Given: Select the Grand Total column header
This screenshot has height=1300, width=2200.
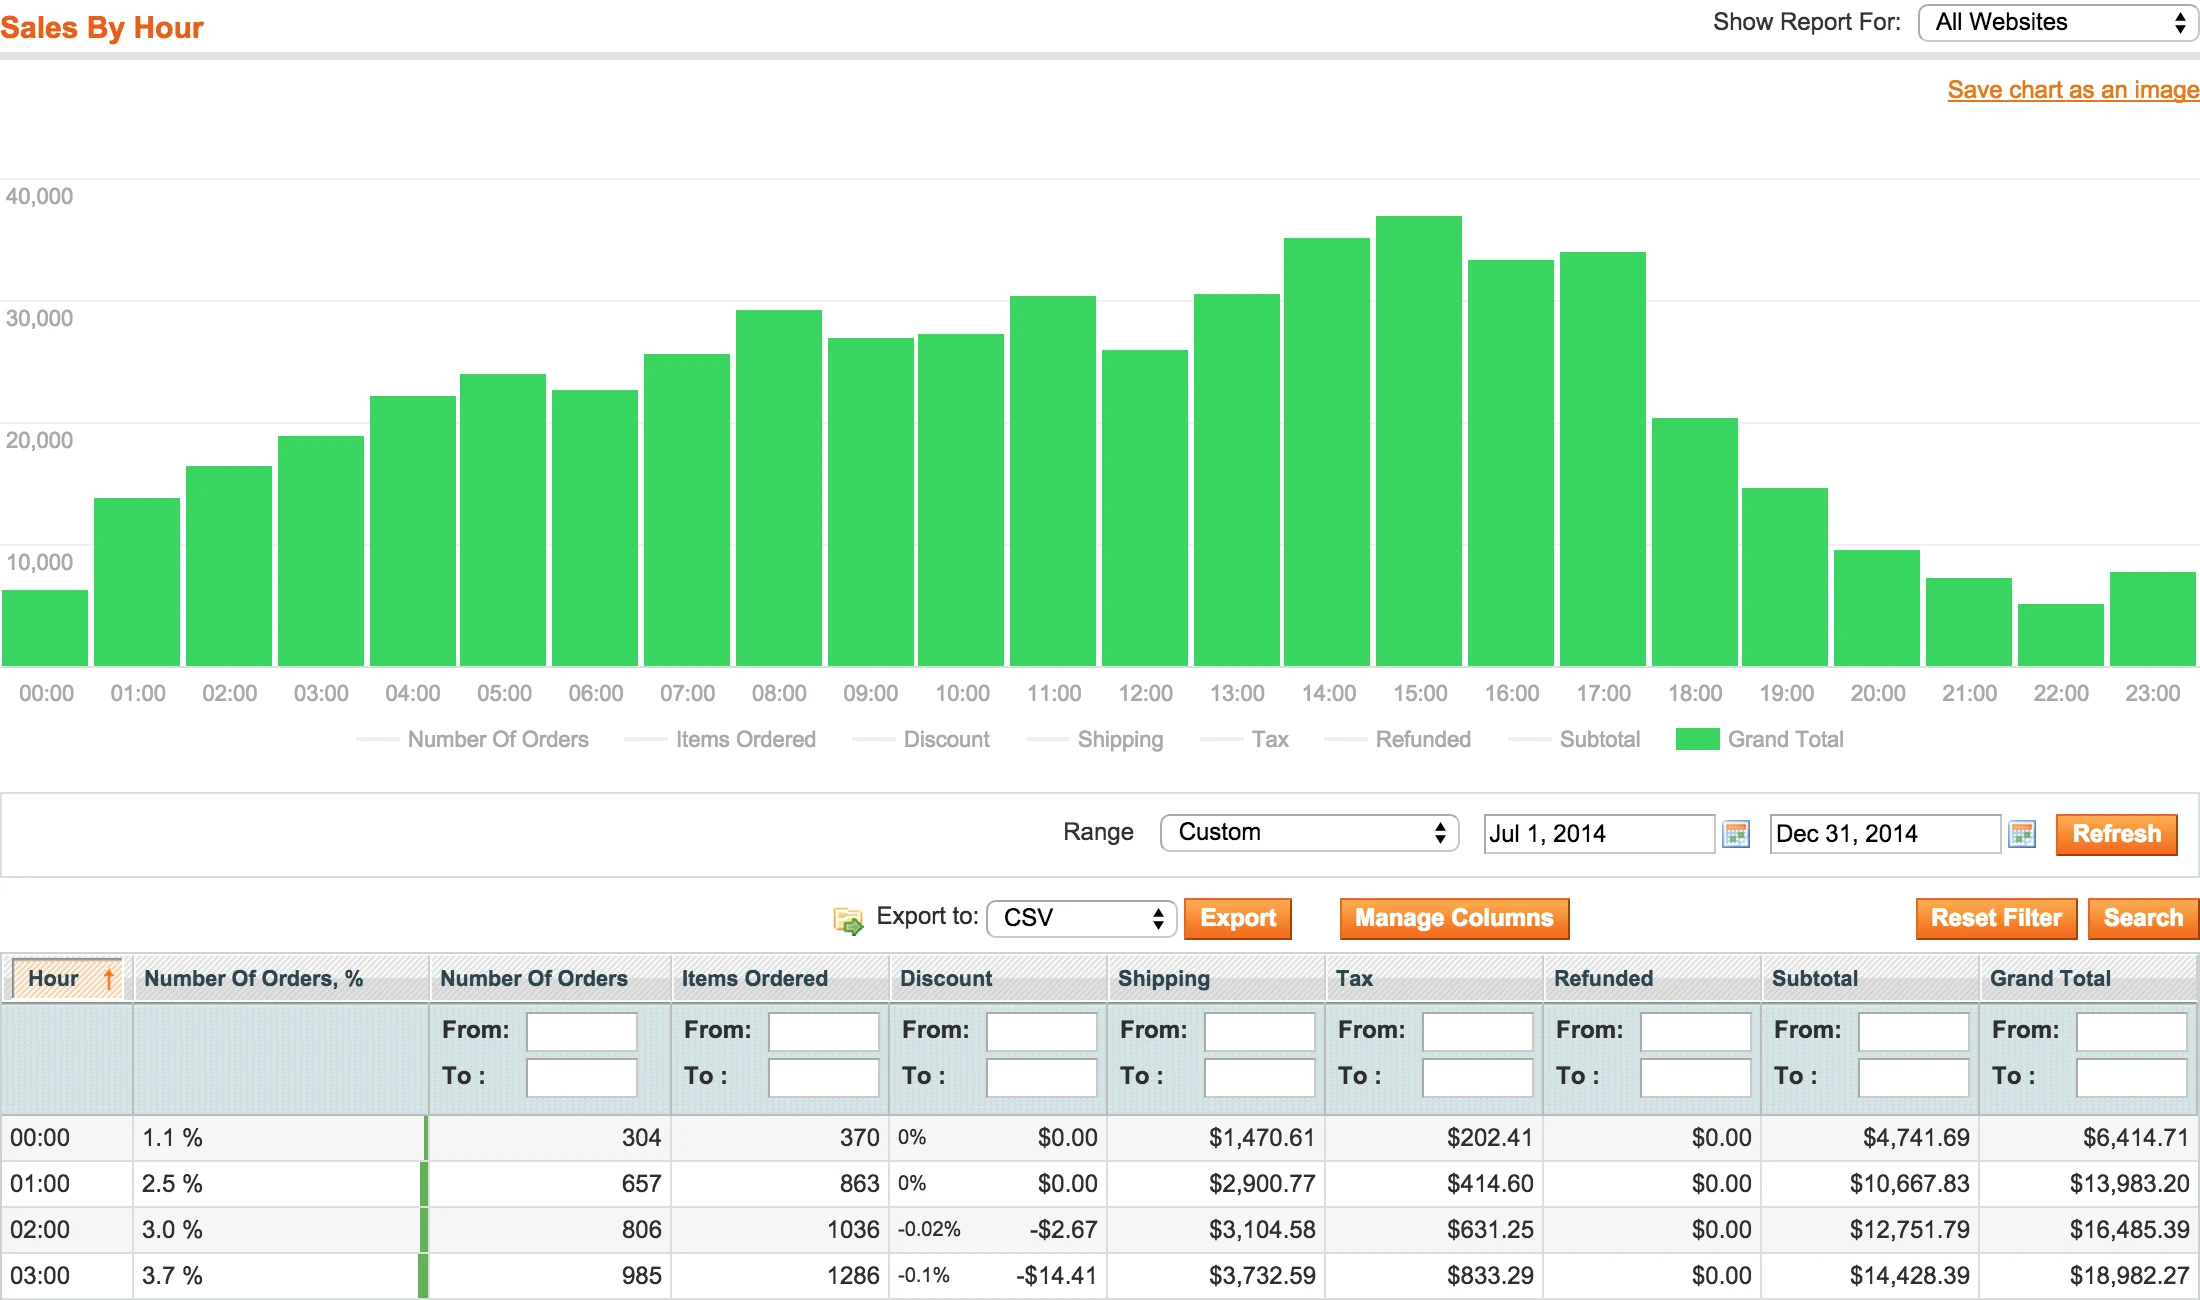Looking at the screenshot, I should [2049, 978].
